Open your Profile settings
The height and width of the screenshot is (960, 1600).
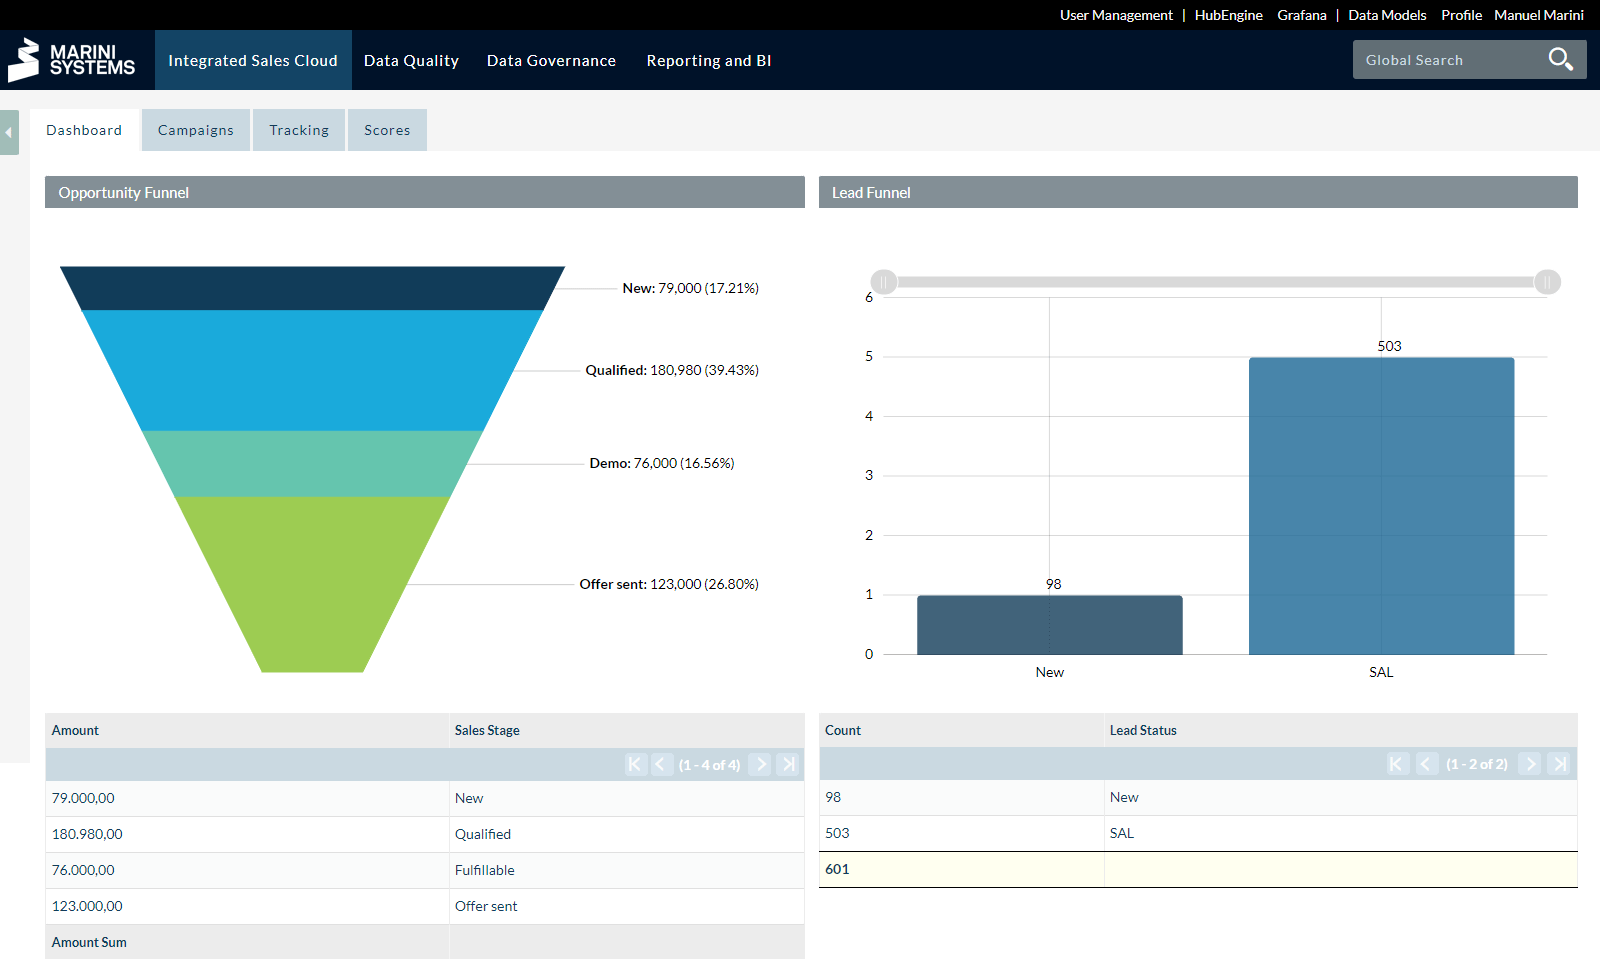(x=1461, y=15)
